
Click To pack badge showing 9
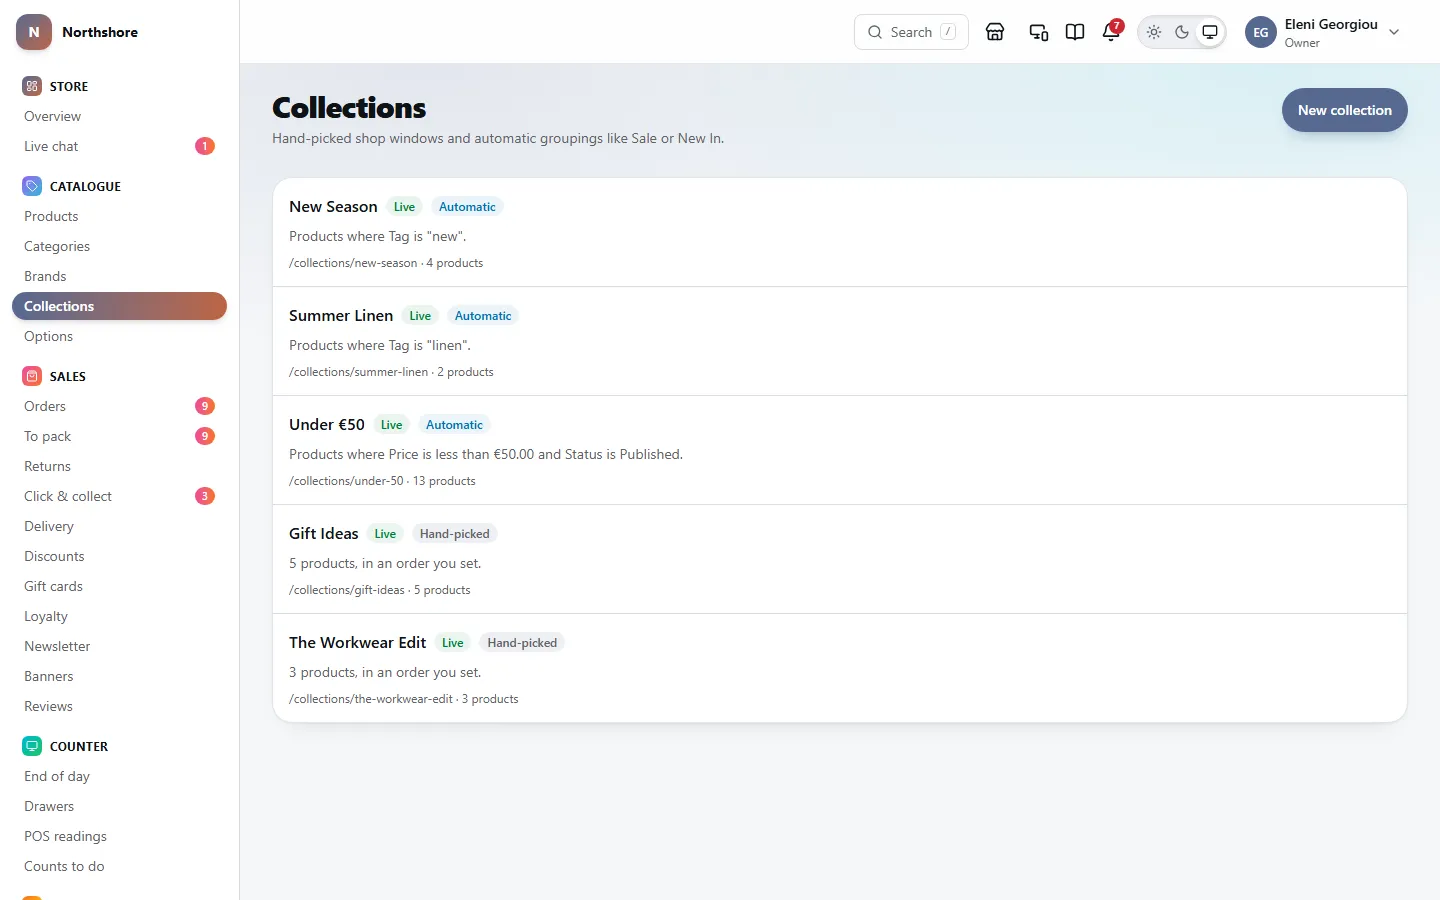click(205, 436)
